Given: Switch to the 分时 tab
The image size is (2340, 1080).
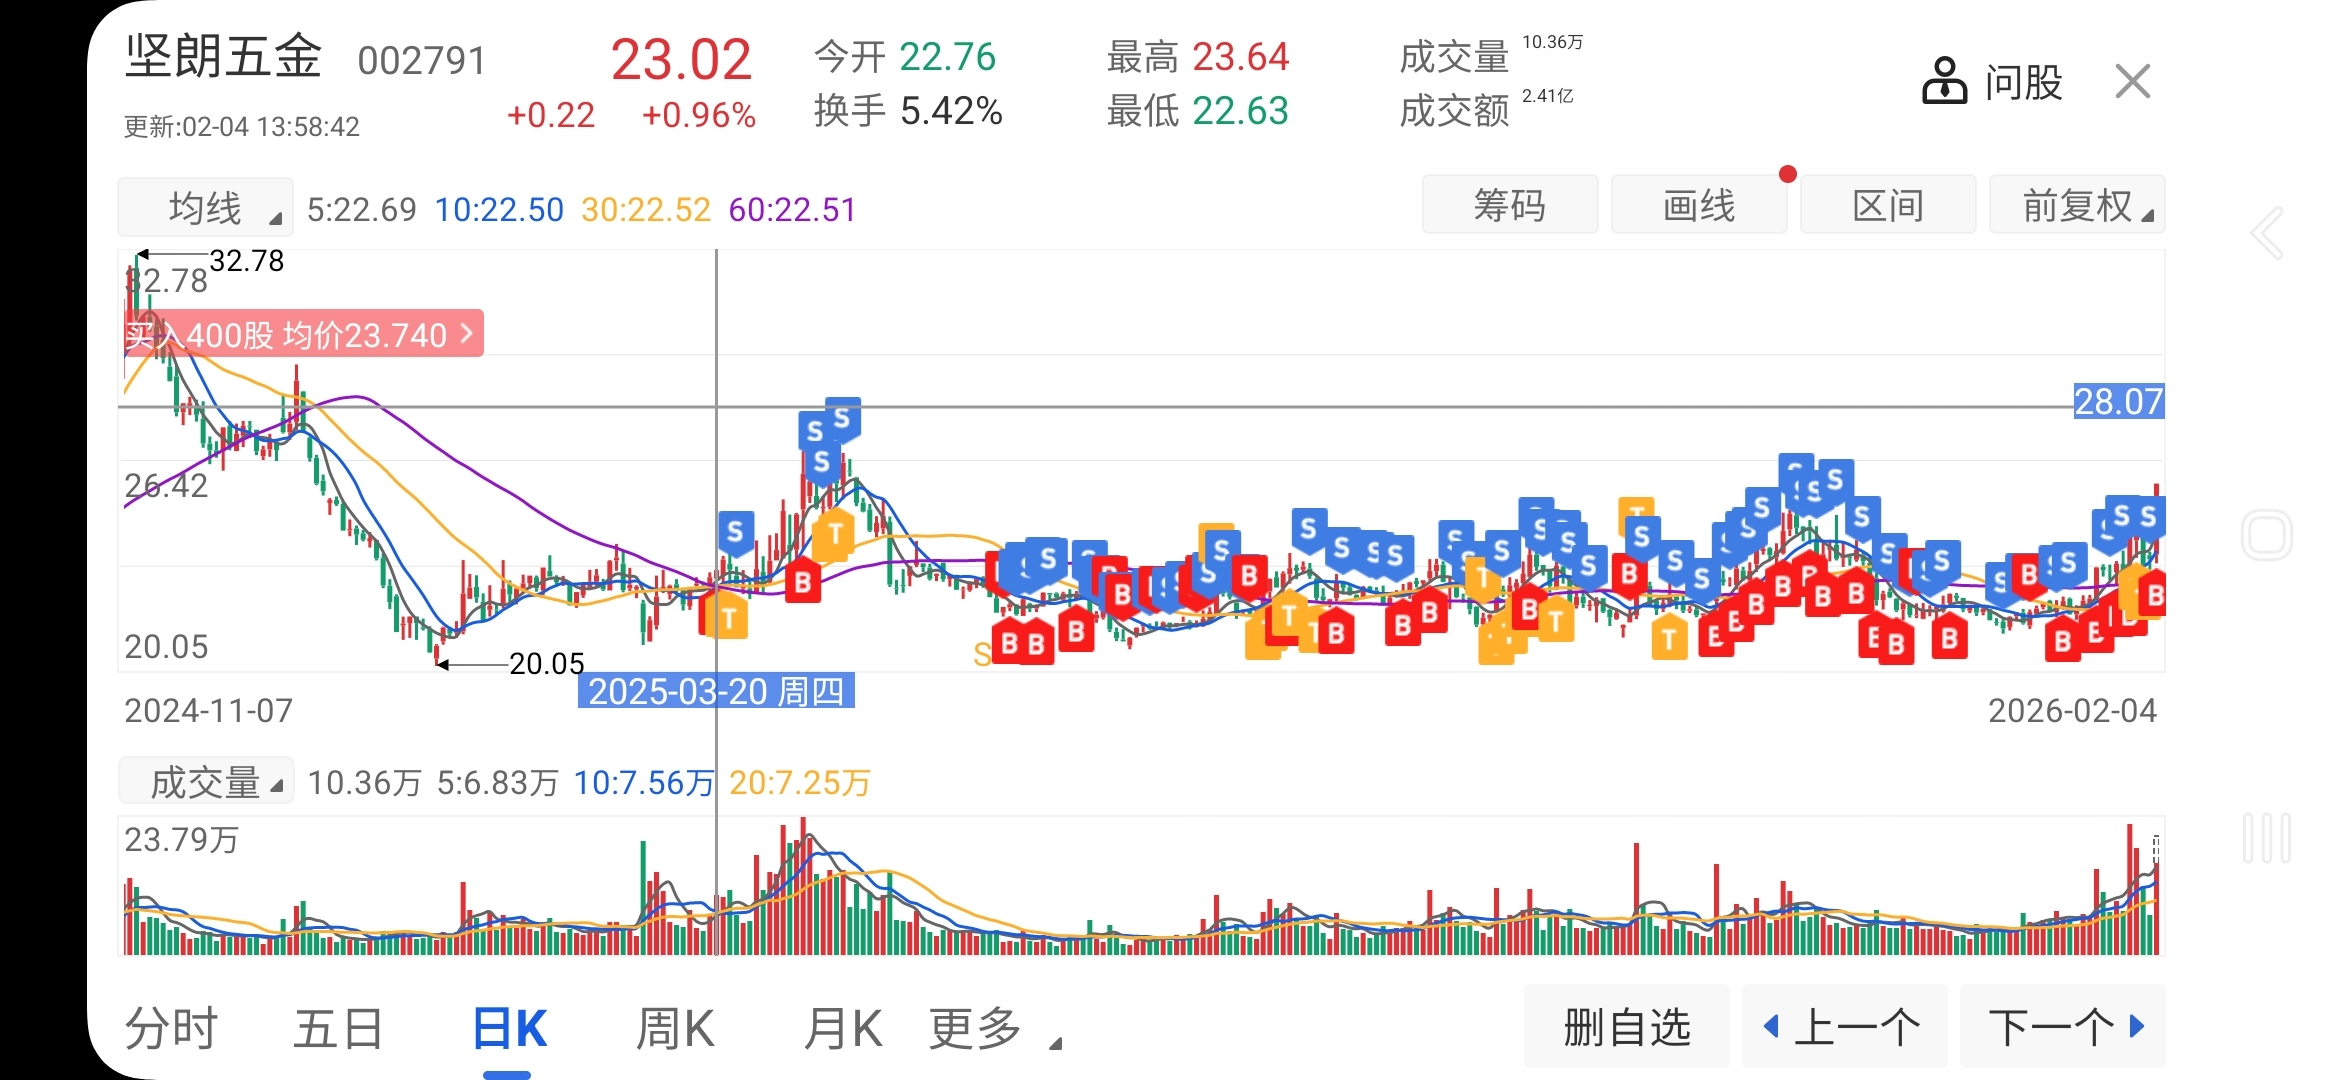Looking at the screenshot, I should coord(170,1029).
